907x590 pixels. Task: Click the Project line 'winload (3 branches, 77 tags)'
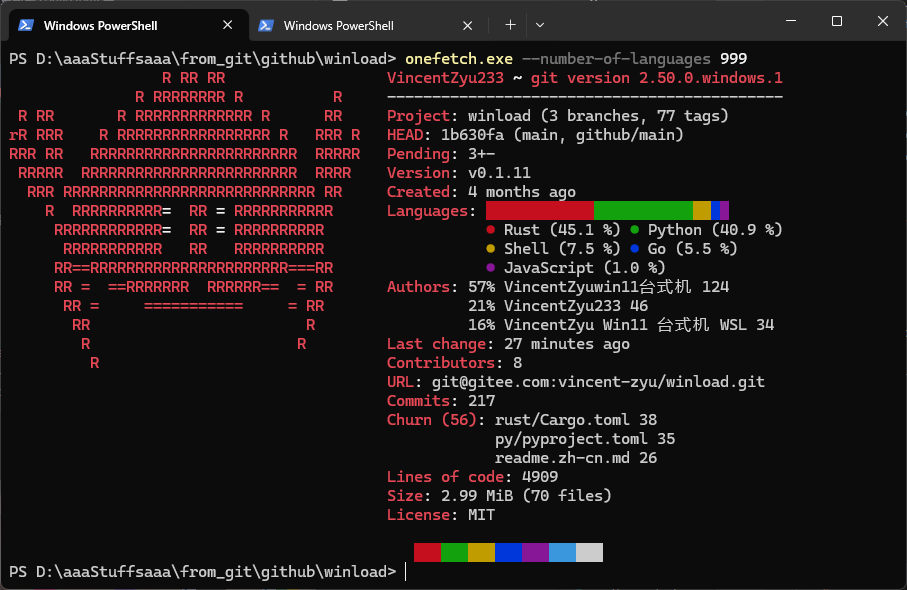[598, 116]
